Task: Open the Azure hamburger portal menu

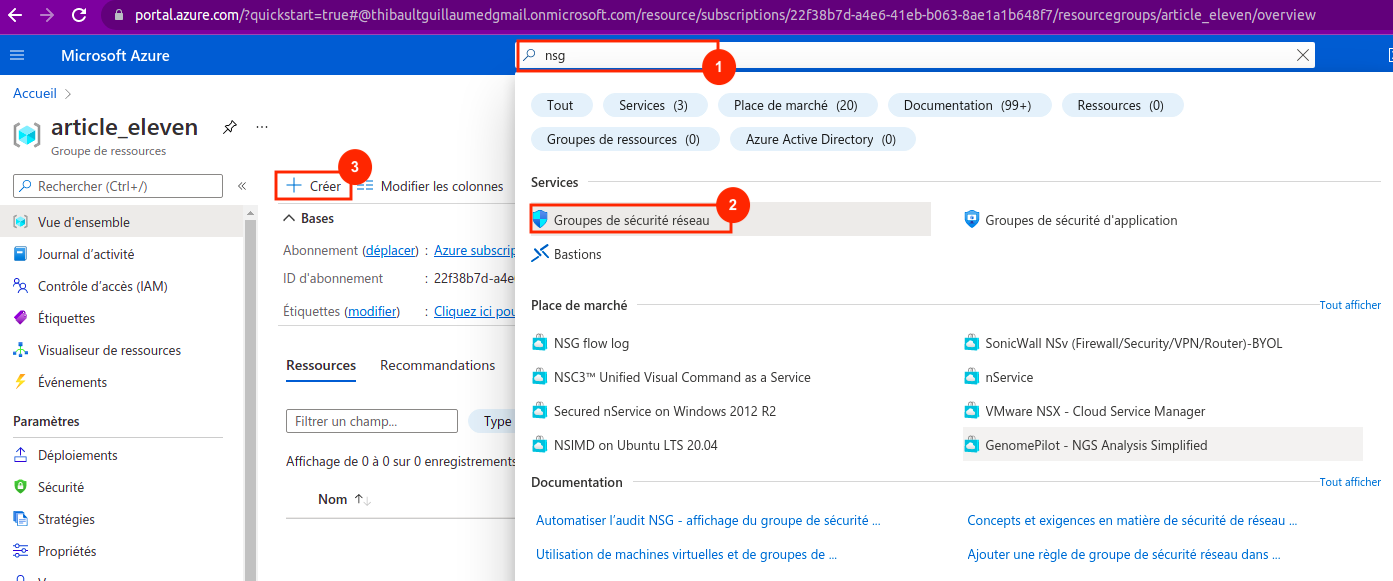Action: (x=17, y=55)
